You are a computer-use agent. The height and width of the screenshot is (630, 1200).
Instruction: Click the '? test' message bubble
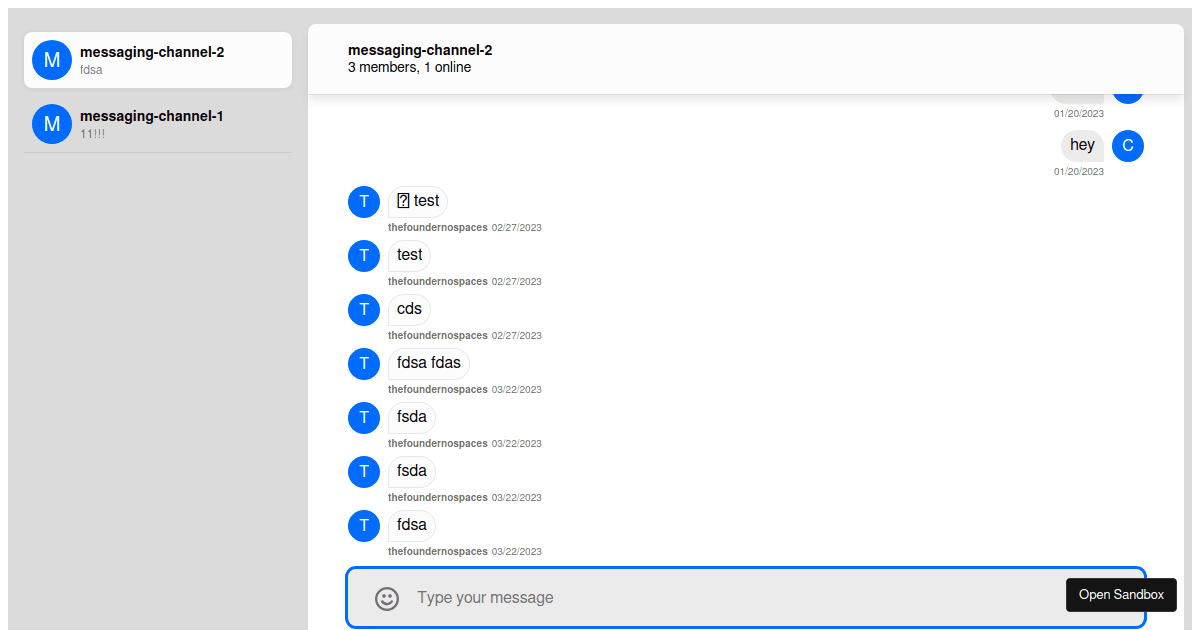(418, 201)
